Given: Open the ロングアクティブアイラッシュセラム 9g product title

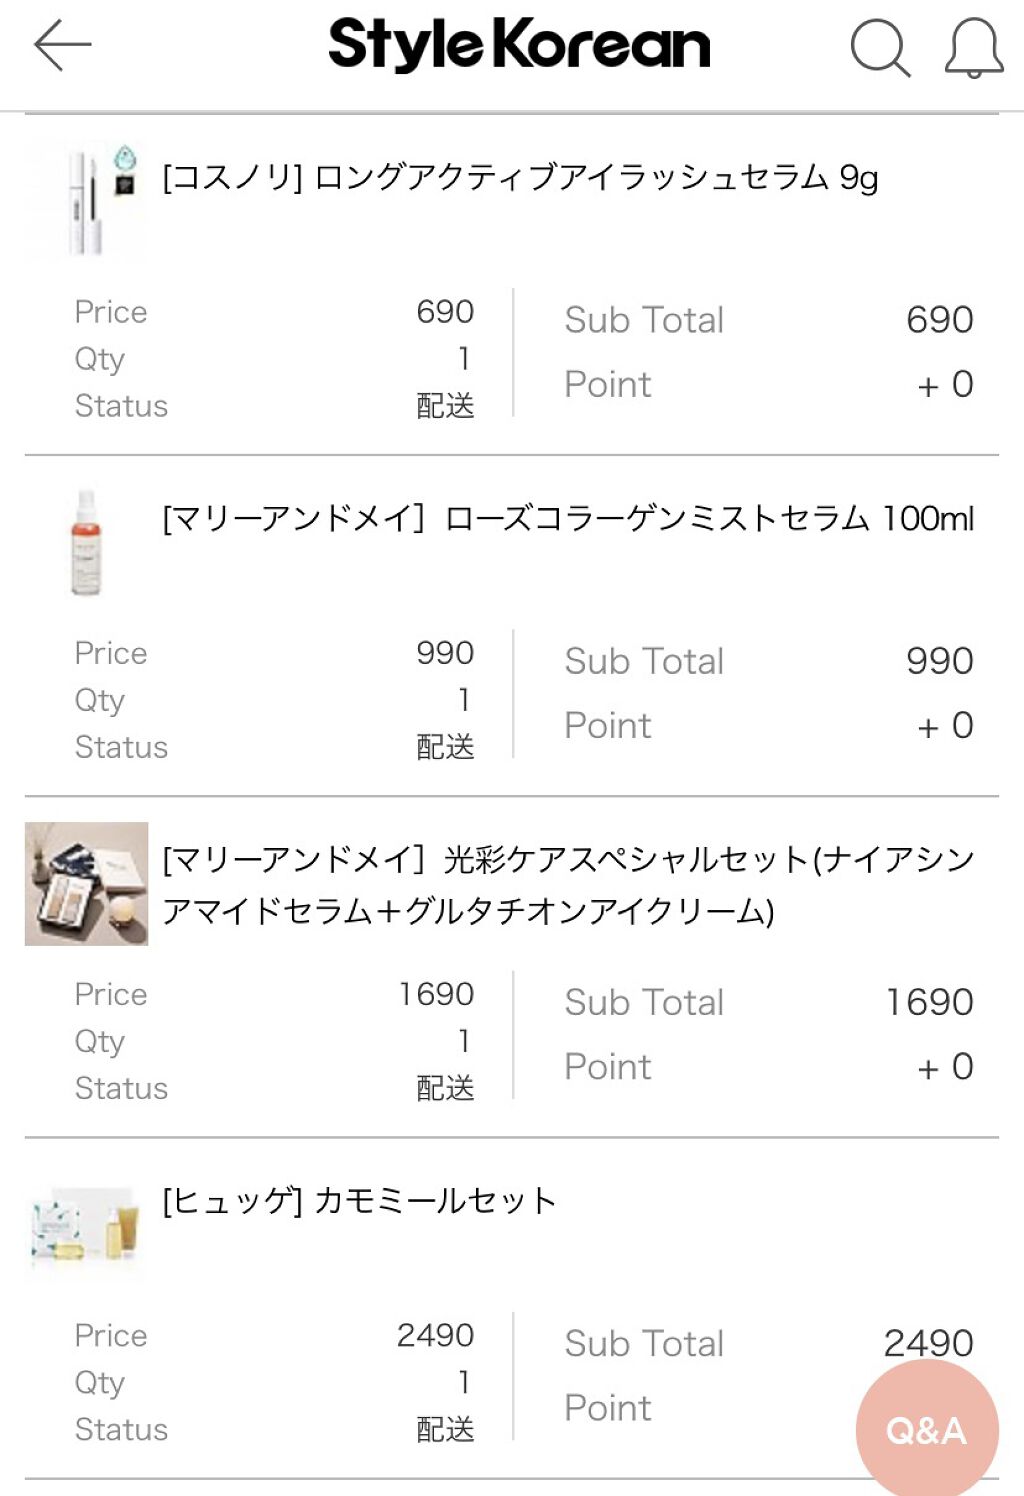Looking at the screenshot, I should click(520, 178).
